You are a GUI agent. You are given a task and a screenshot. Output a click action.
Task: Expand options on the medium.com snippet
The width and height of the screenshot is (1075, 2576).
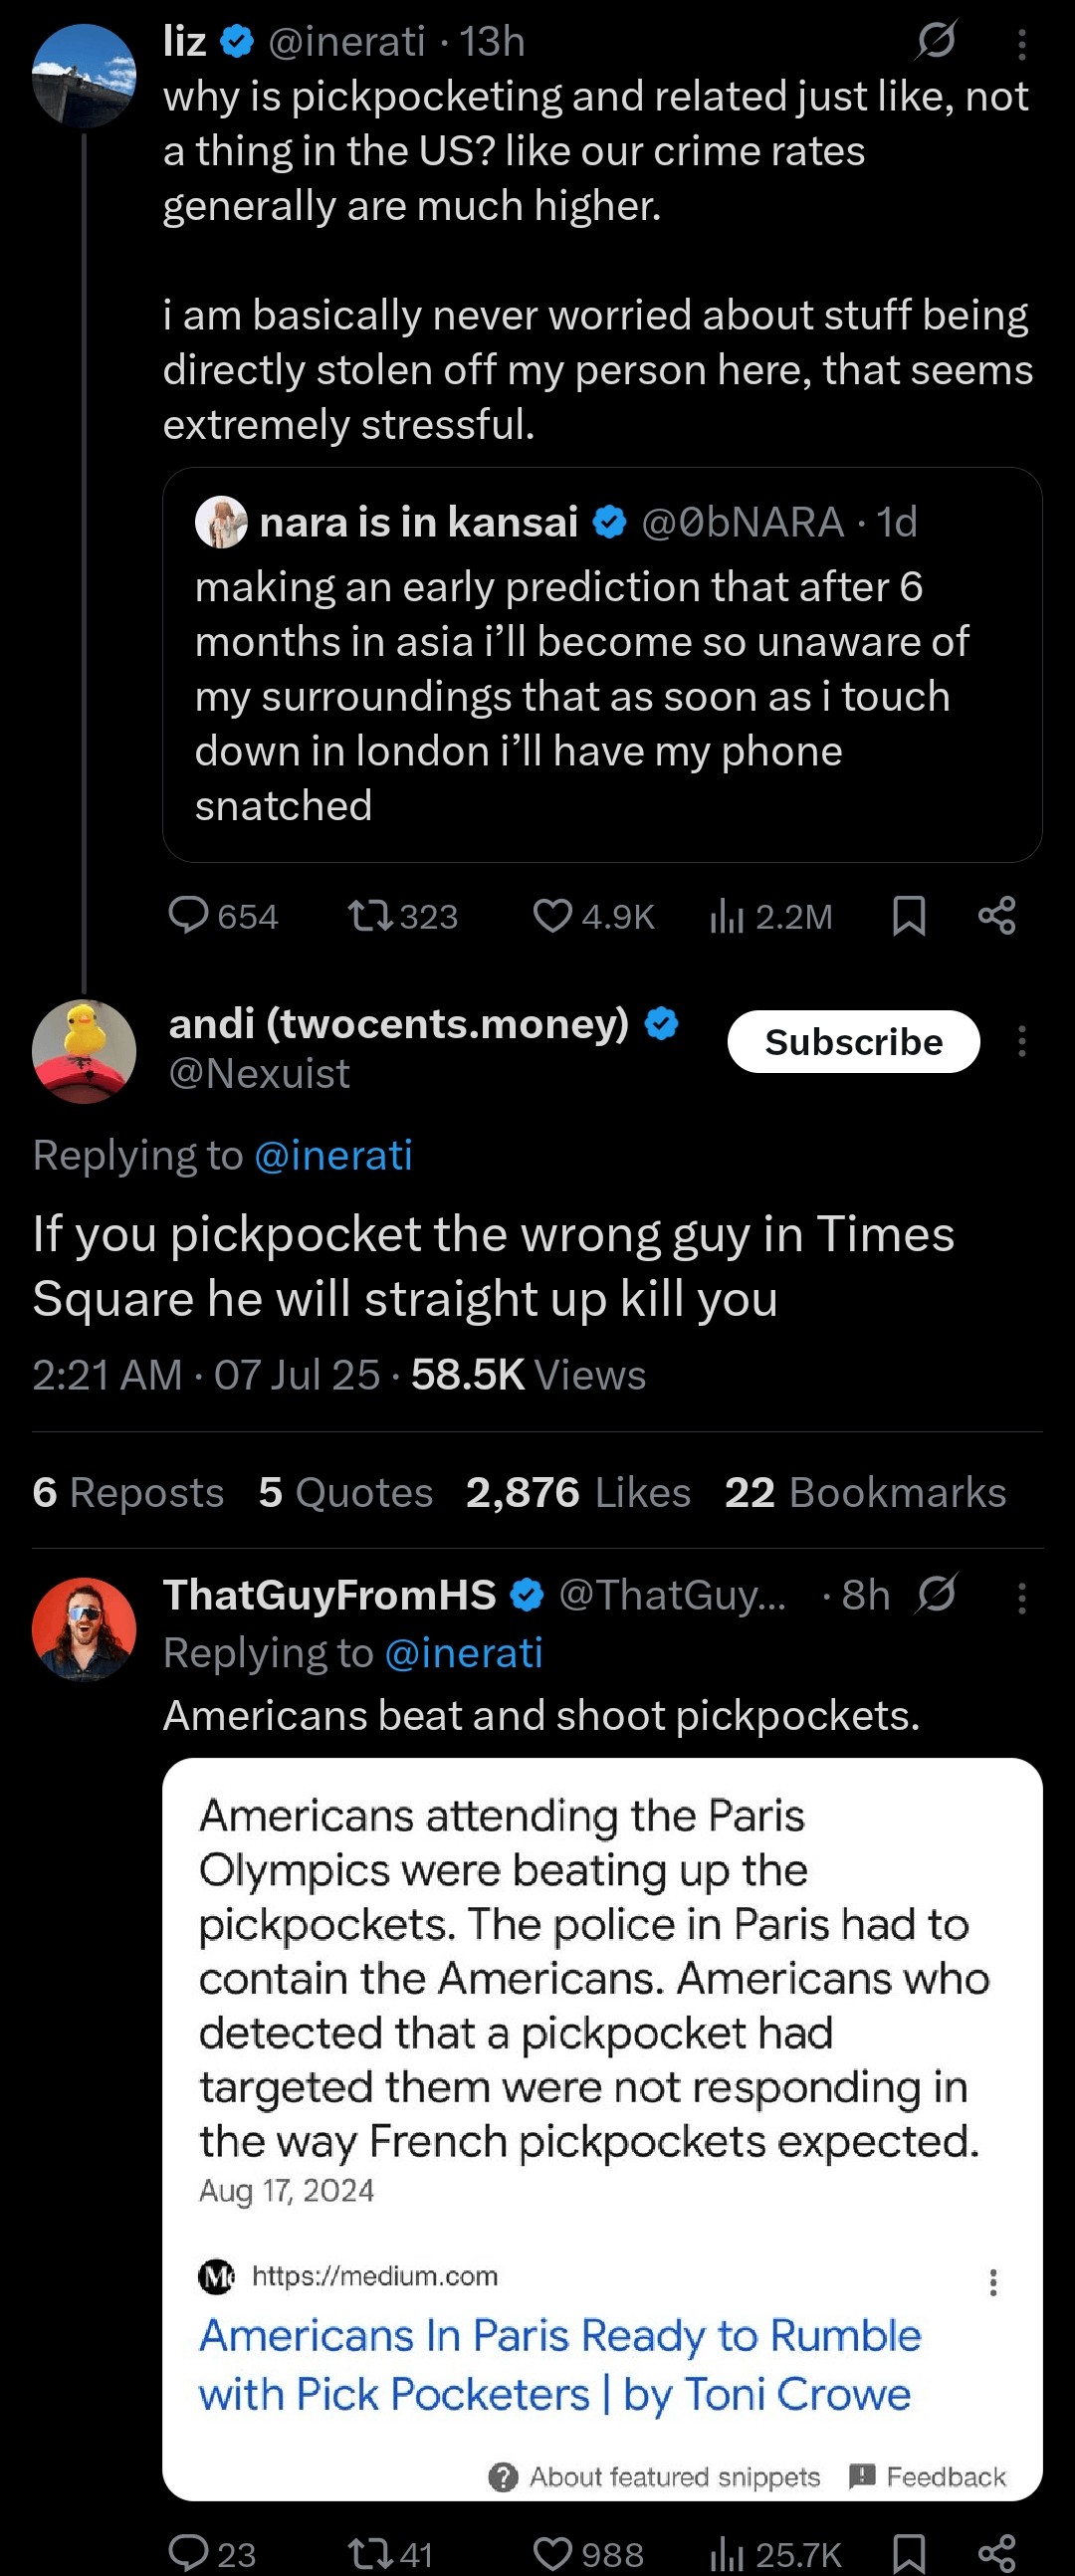click(993, 2283)
